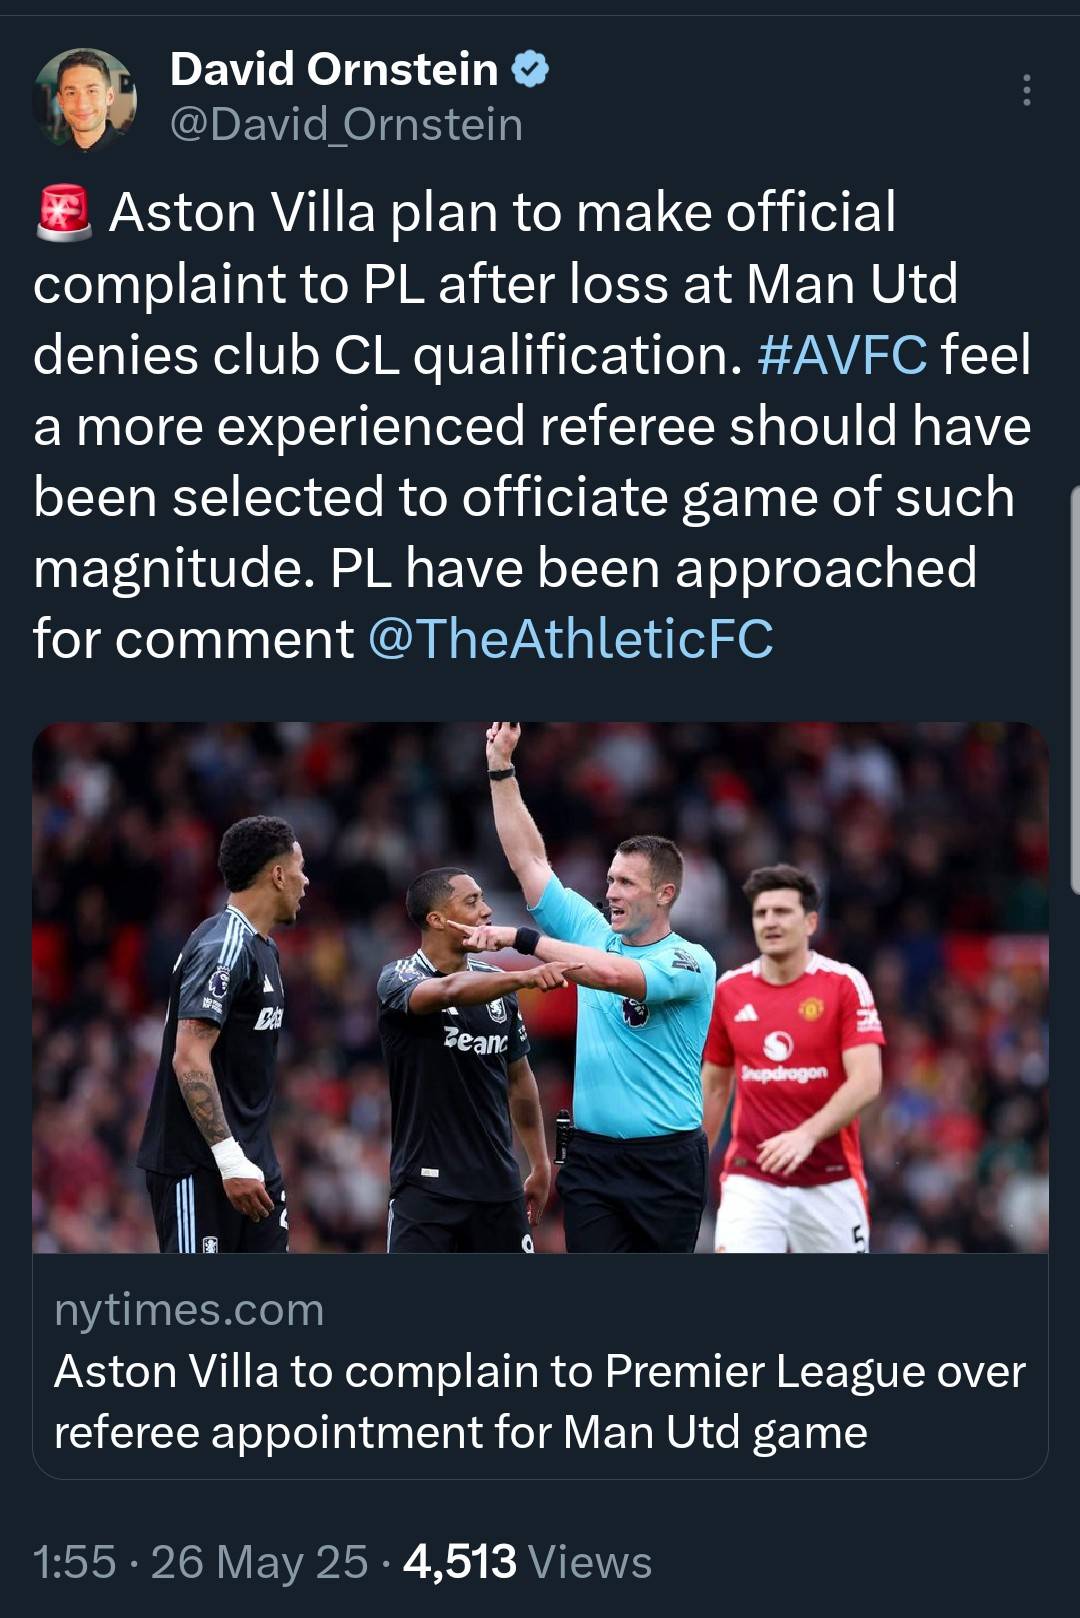Visit the @TheAthleticFC mention
1080x1618 pixels.
(x=571, y=639)
